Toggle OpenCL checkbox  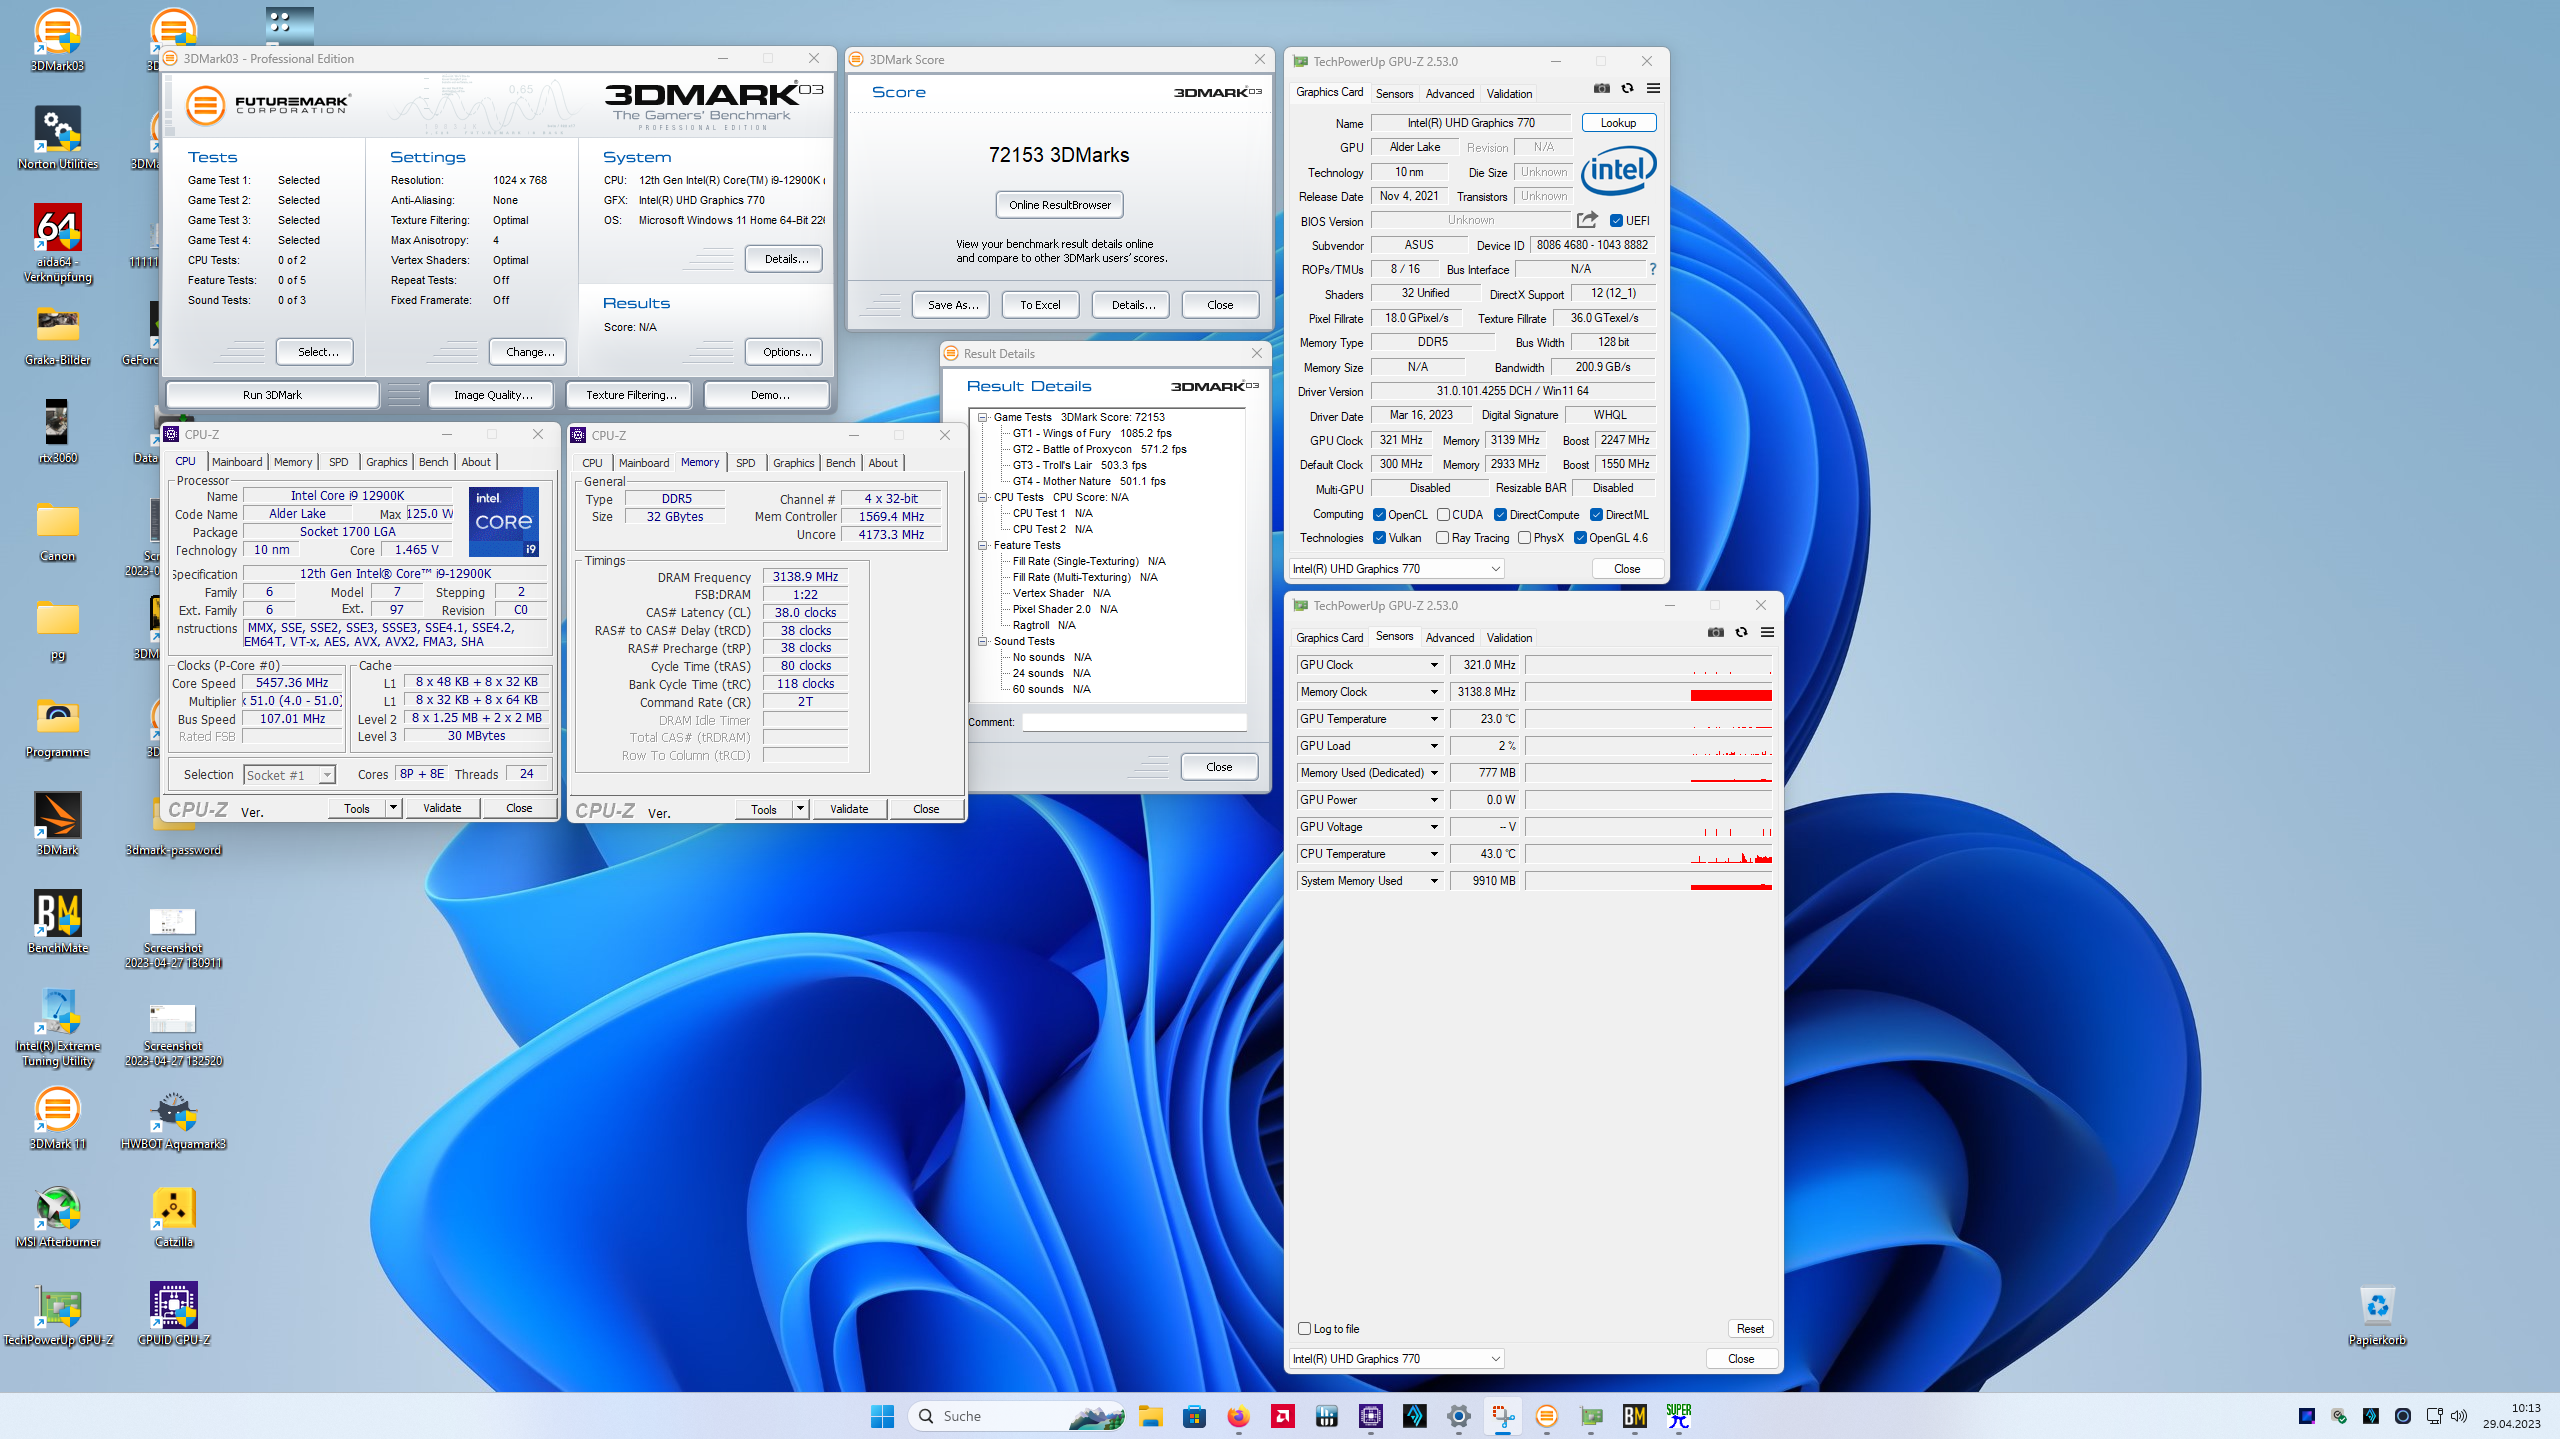click(1379, 515)
